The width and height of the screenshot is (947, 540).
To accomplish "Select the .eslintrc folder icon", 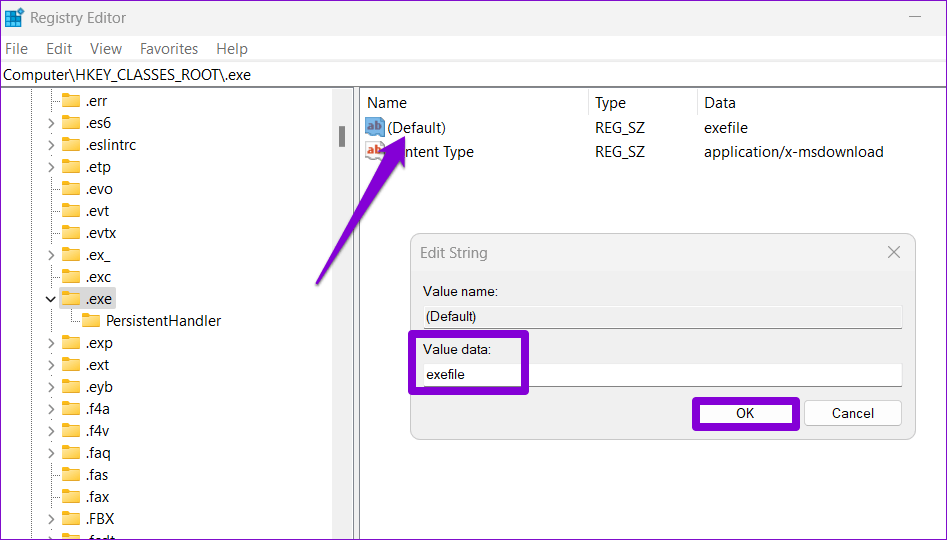I will coord(71,145).
